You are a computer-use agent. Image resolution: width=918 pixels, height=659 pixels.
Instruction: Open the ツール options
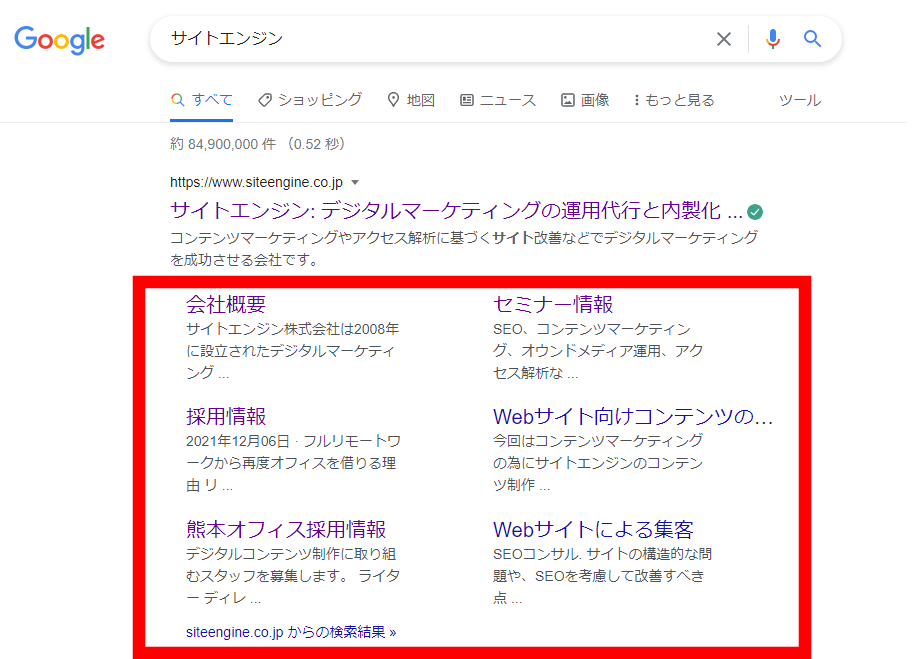click(800, 100)
